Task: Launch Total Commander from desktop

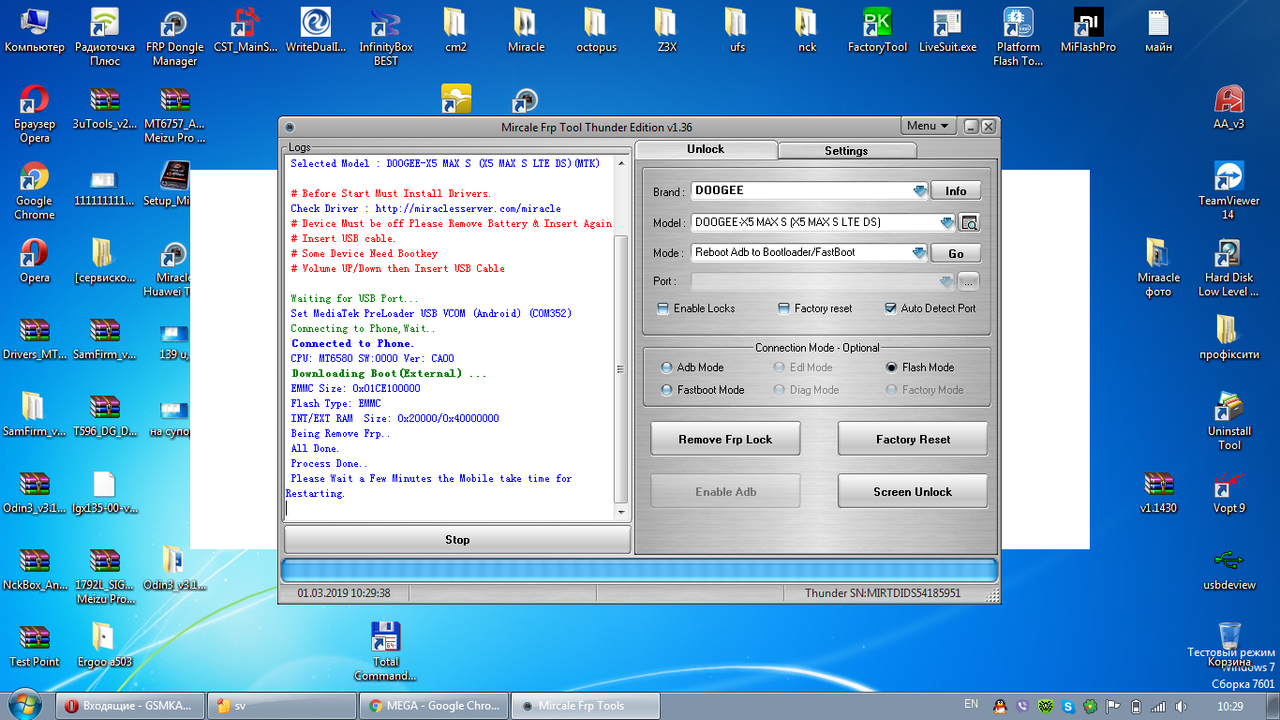Action: click(385, 651)
